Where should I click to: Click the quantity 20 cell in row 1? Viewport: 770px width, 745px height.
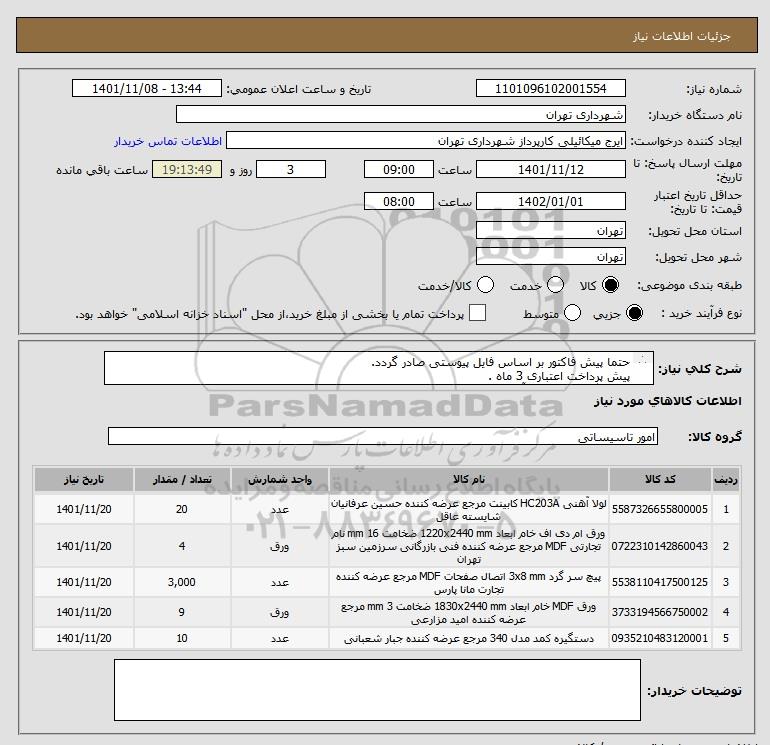pyautogui.click(x=182, y=509)
